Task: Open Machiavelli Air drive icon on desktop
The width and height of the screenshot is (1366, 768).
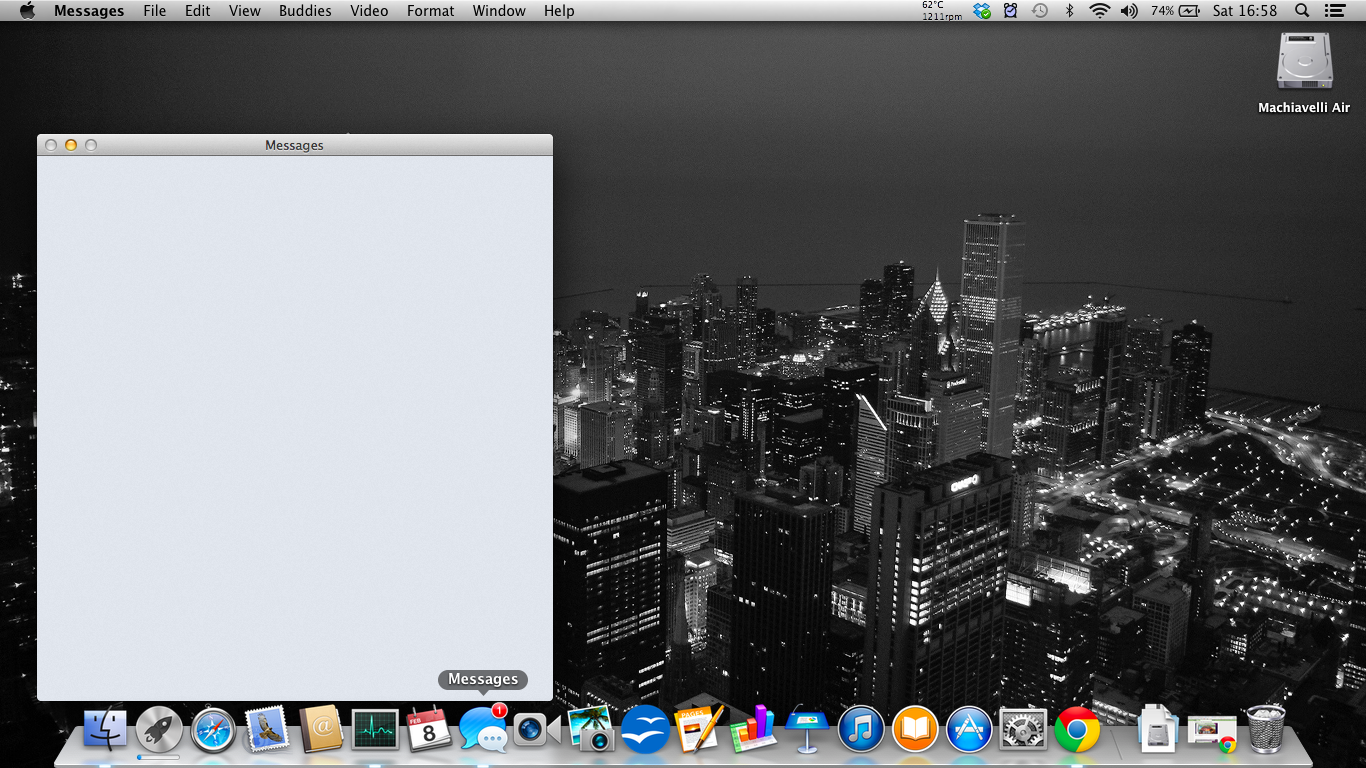Action: coord(1304,61)
